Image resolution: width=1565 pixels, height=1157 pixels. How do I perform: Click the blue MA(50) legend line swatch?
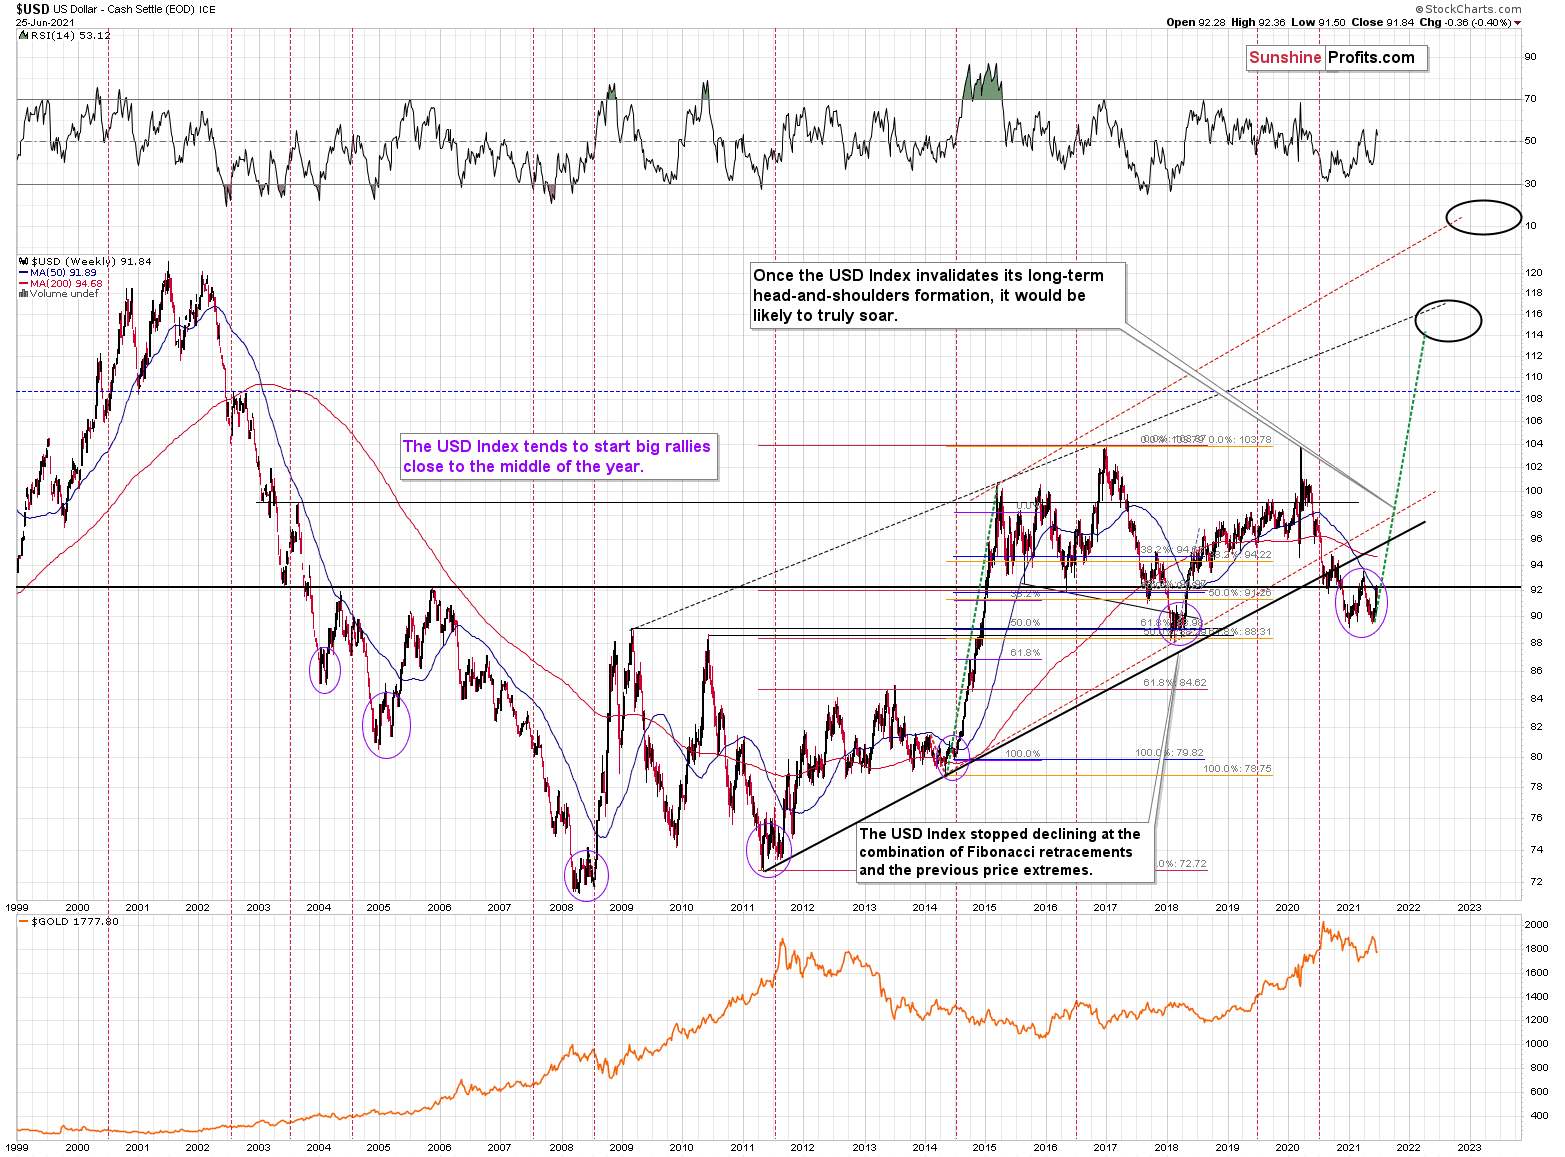point(24,273)
